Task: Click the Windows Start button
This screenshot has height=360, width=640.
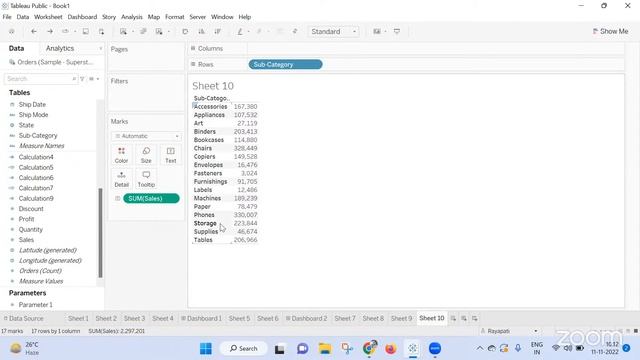Action: pyautogui.click(x=206, y=349)
